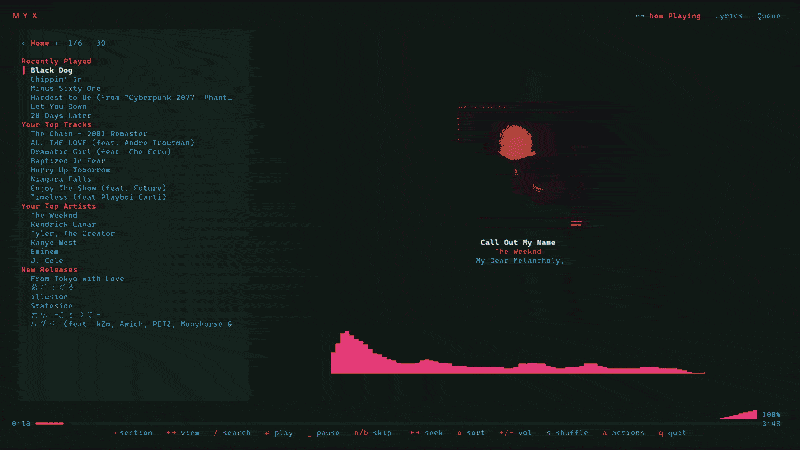The image size is (800, 450).
Task: Open artist The Weeknd in the list
Action: pos(54,215)
